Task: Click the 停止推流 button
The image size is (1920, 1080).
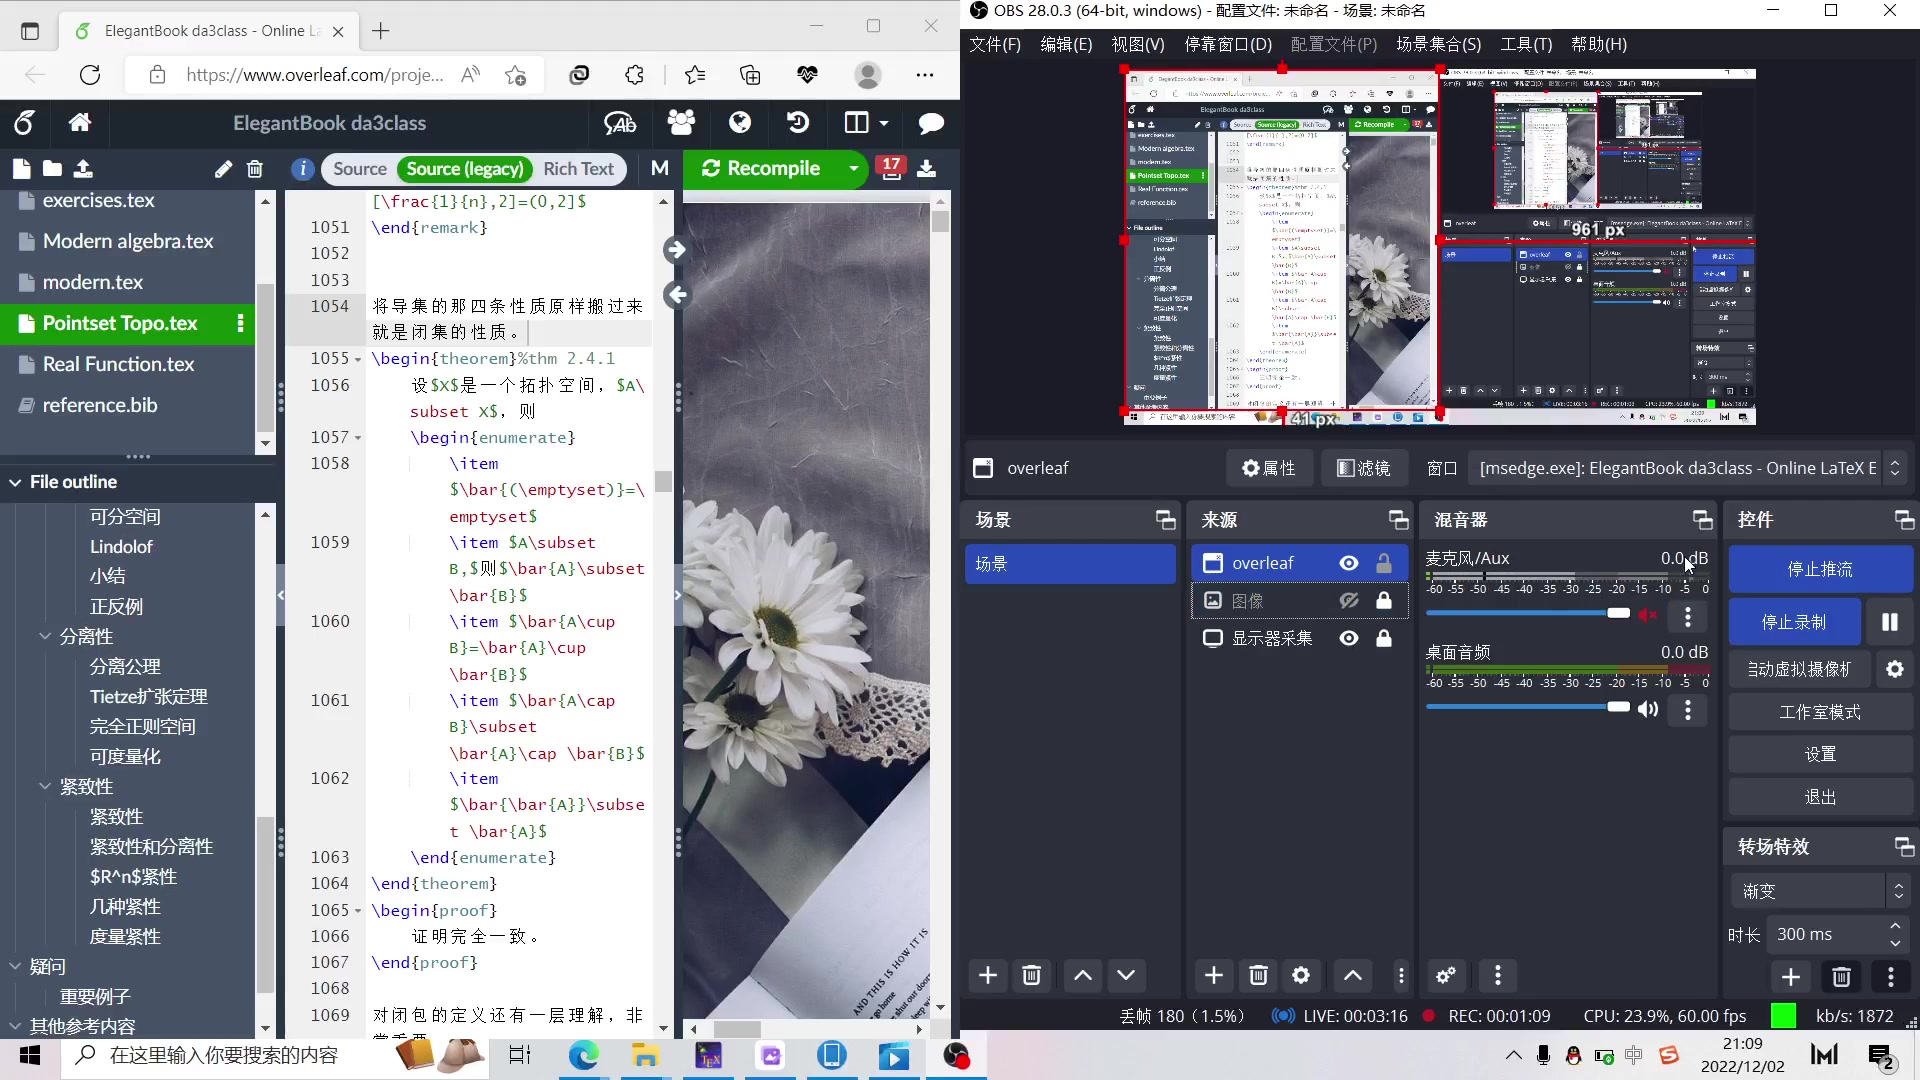Action: pos(1819,569)
